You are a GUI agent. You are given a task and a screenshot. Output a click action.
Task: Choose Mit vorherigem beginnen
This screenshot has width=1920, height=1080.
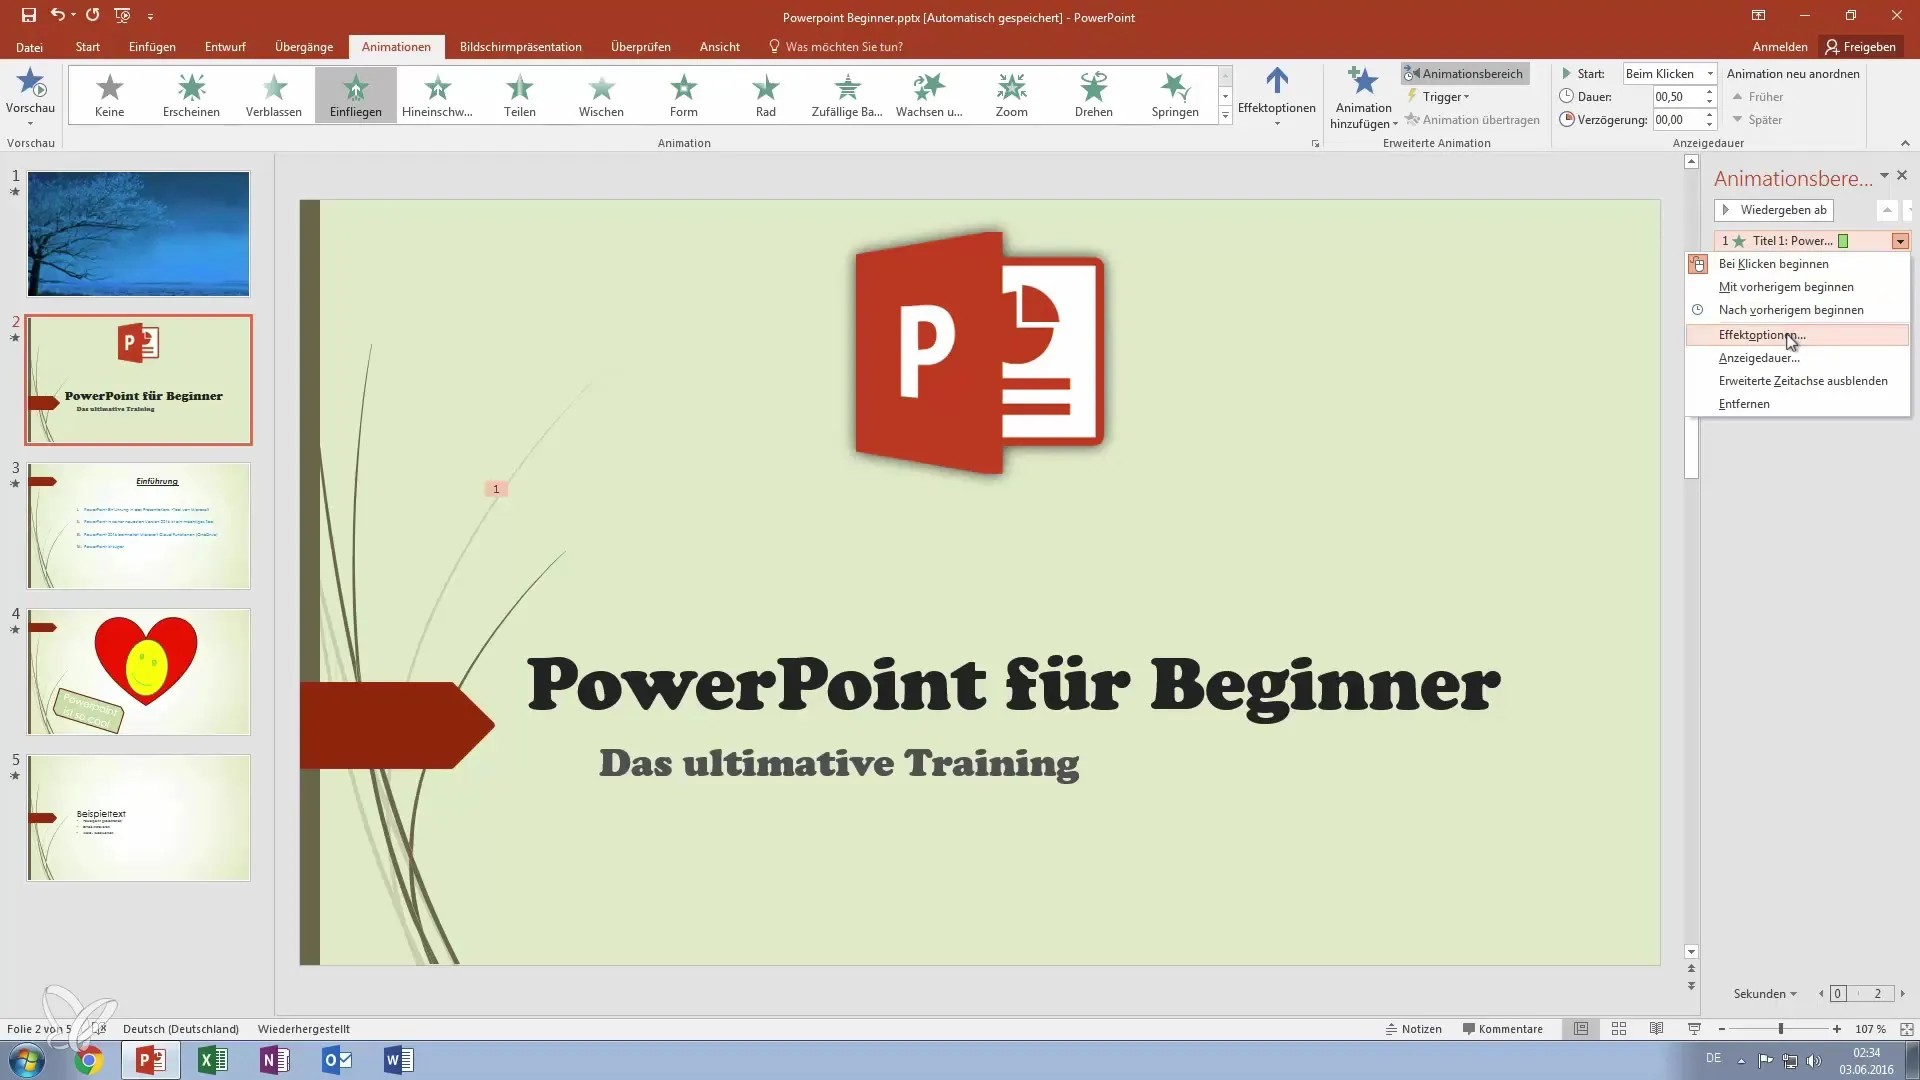click(x=1797, y=287)
